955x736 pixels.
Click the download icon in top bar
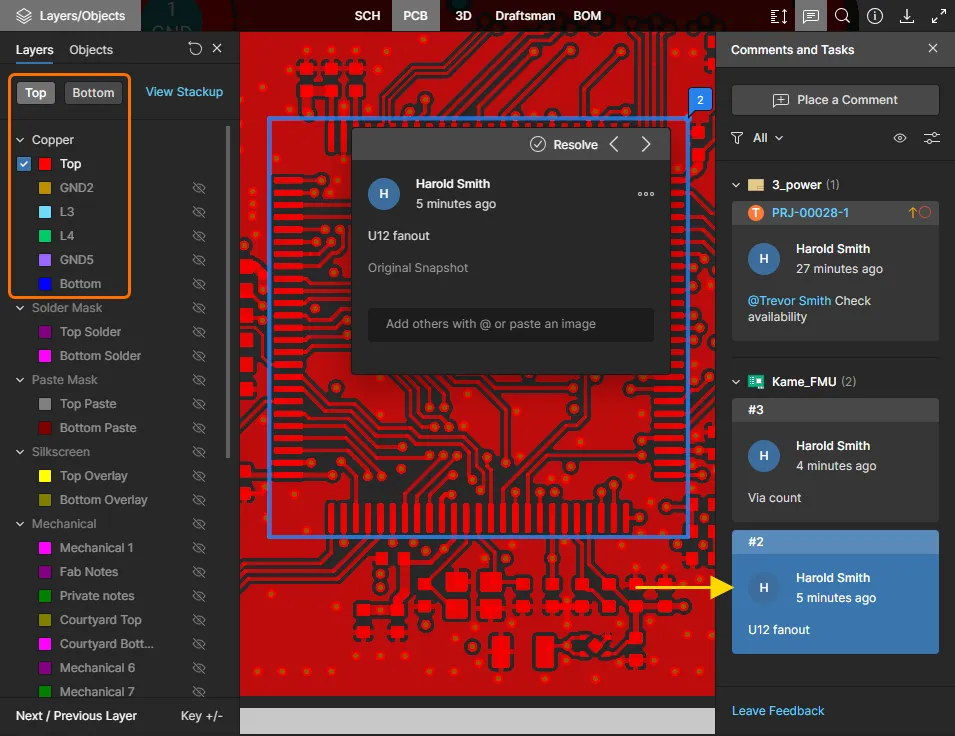click(x=907, y=16)
